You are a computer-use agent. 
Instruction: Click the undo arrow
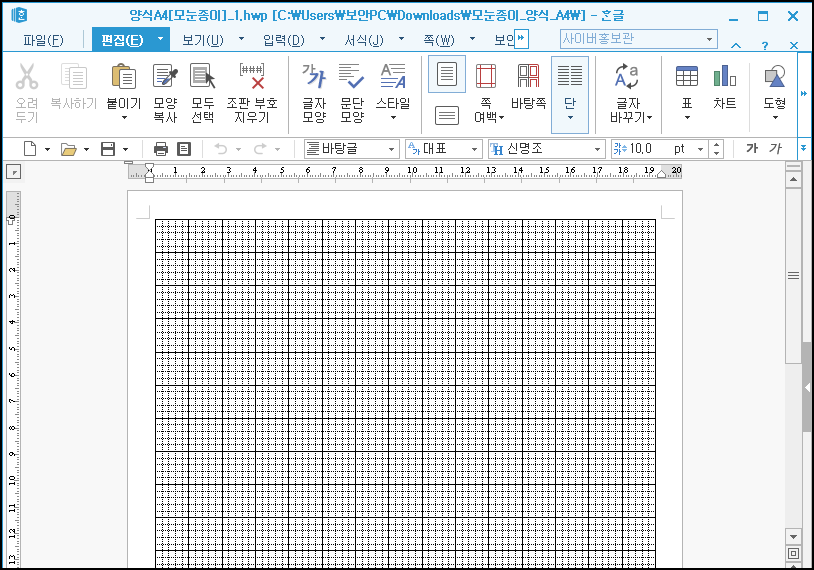(x=221, y=149)
